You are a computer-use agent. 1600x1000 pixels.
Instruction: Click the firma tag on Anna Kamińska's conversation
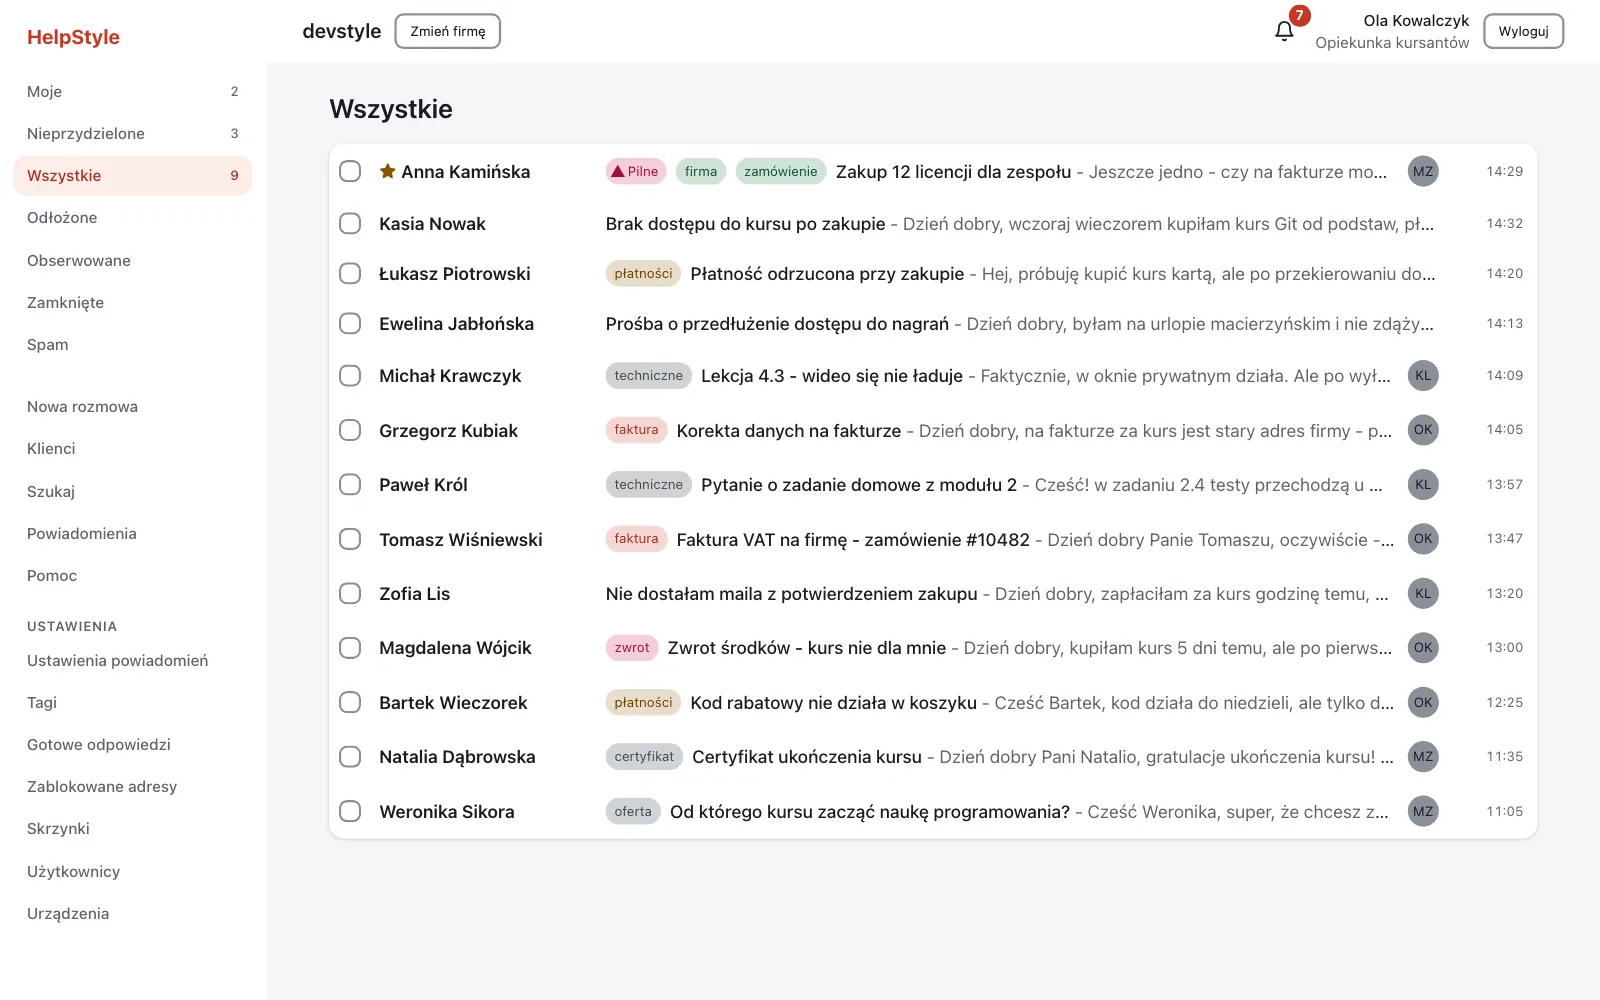tap(701, 171)
